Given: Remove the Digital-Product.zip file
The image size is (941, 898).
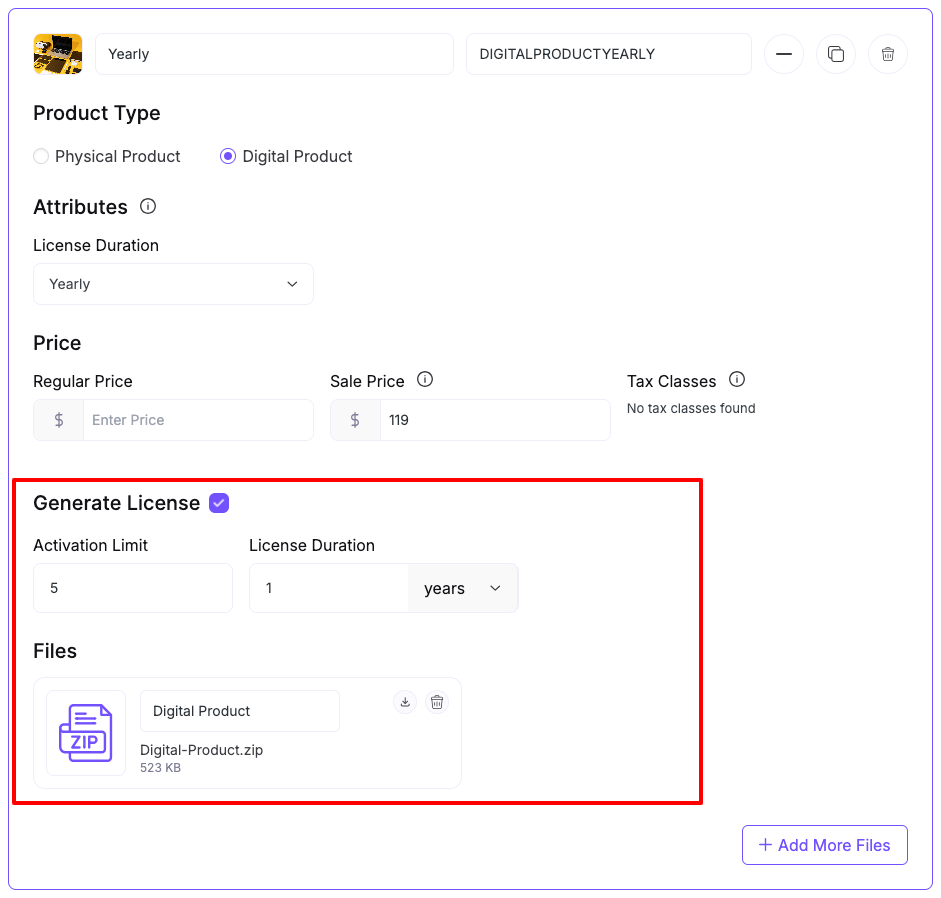Looking at the screenshot, I should point(437,702).
